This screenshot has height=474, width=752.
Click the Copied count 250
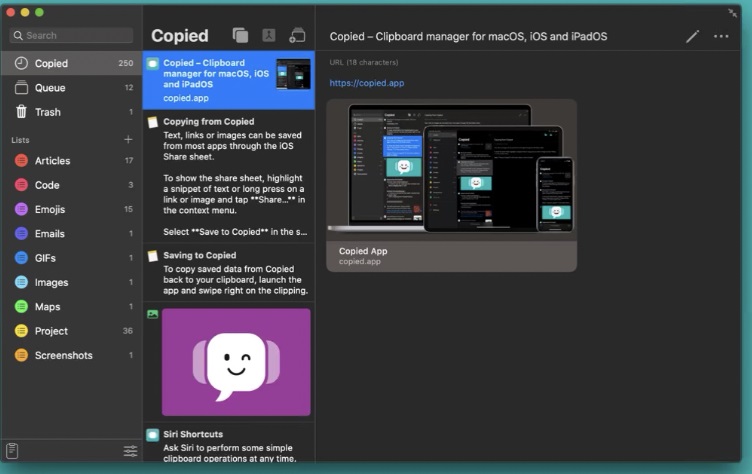tap(126, 63)
